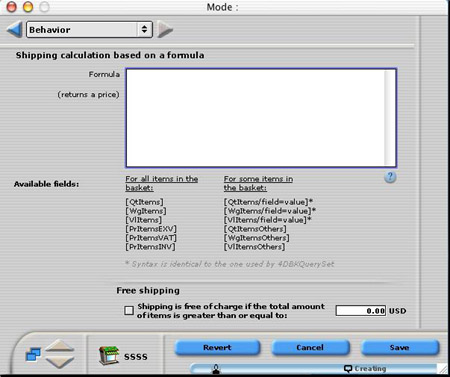Enable free shipping threshold checkbox
The image size is (450, 377).
point(129,311)
